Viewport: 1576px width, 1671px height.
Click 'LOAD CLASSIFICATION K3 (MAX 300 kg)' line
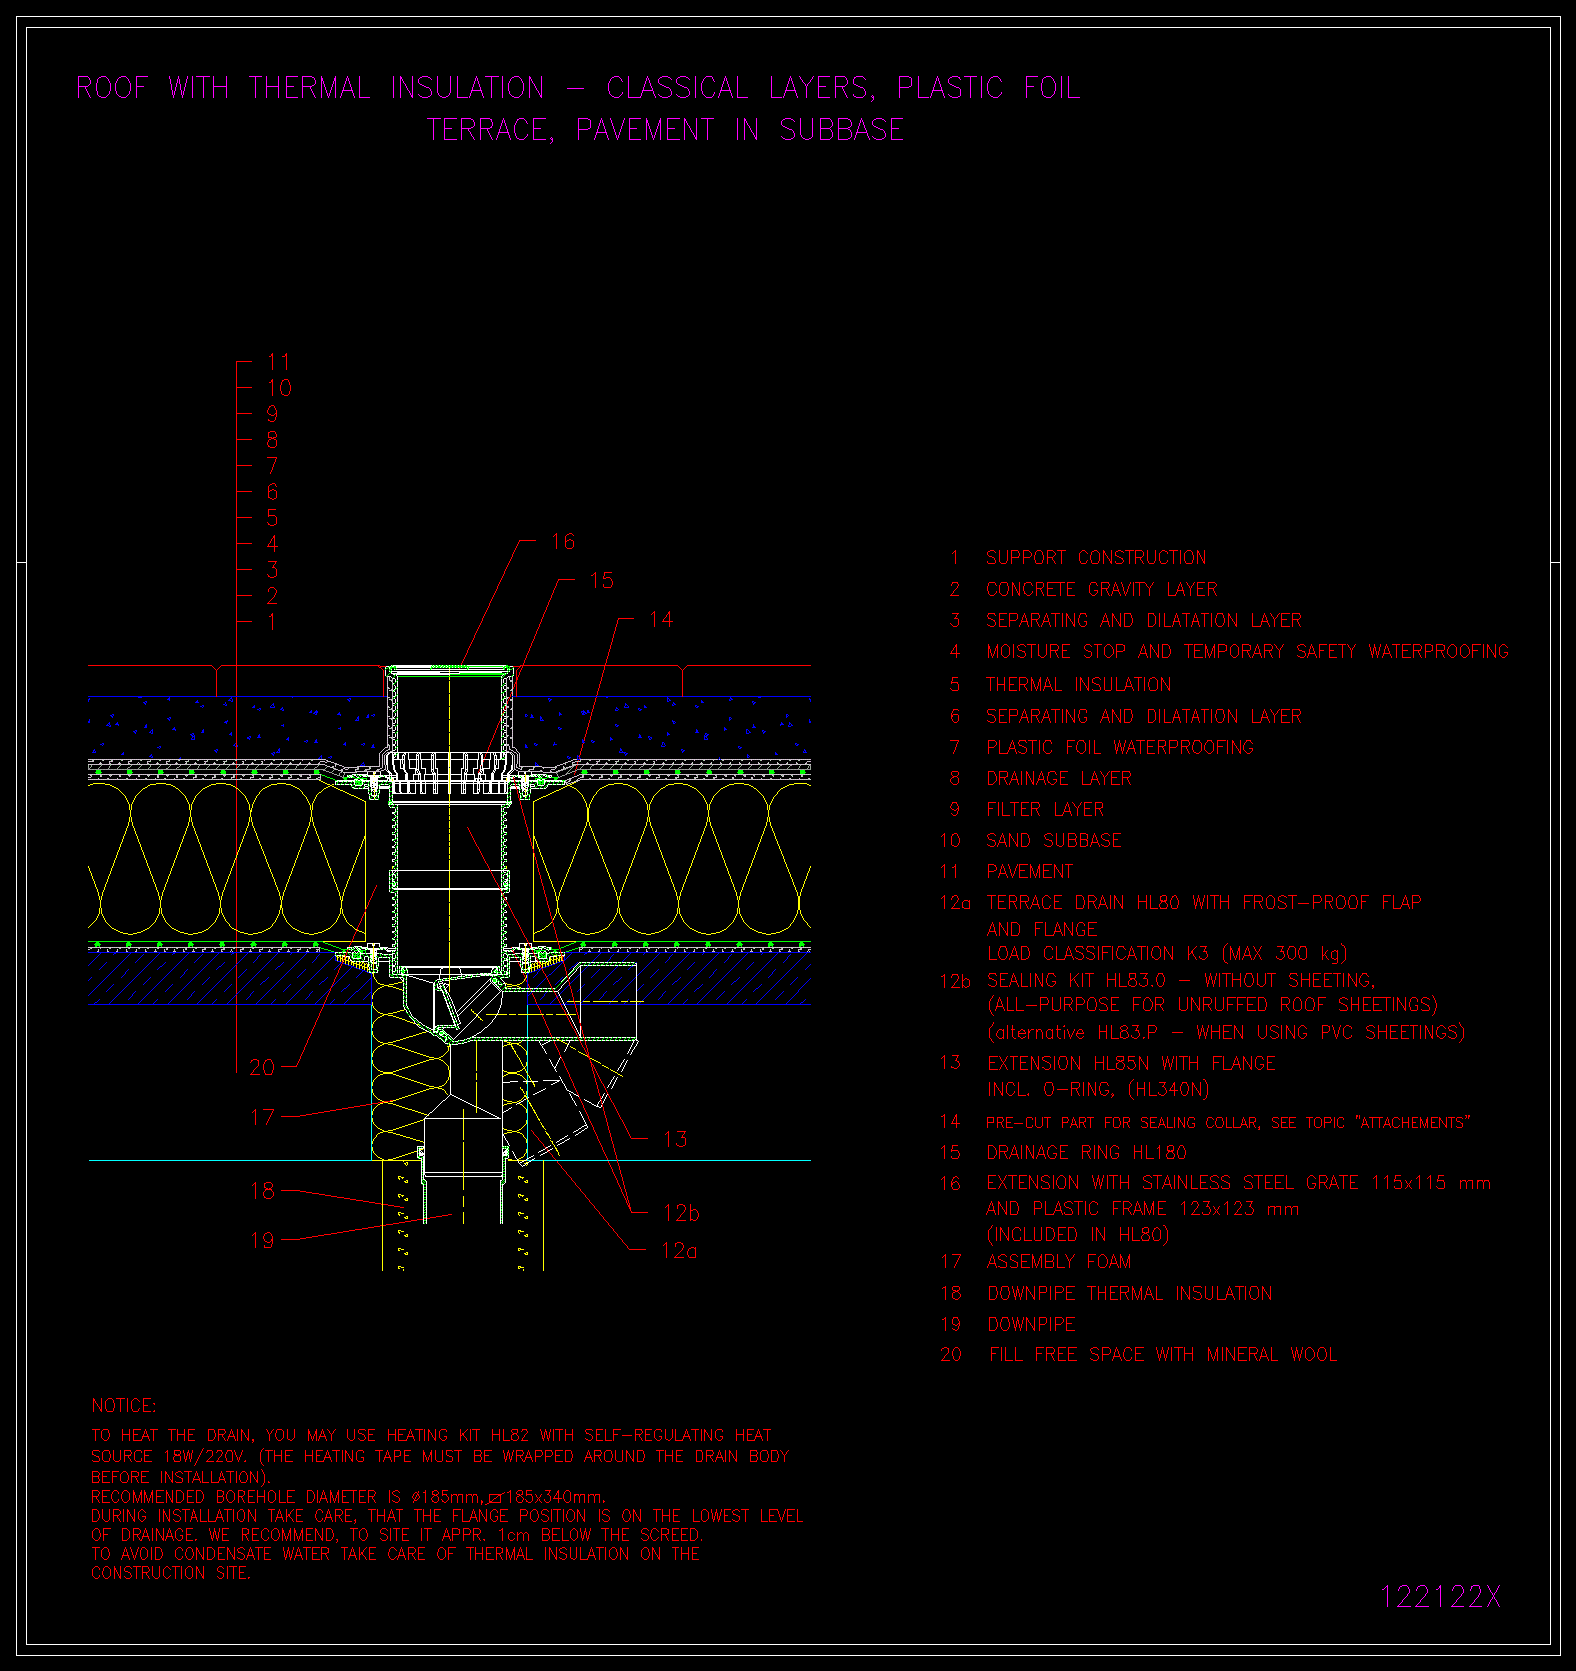(x=1167, y=953)
